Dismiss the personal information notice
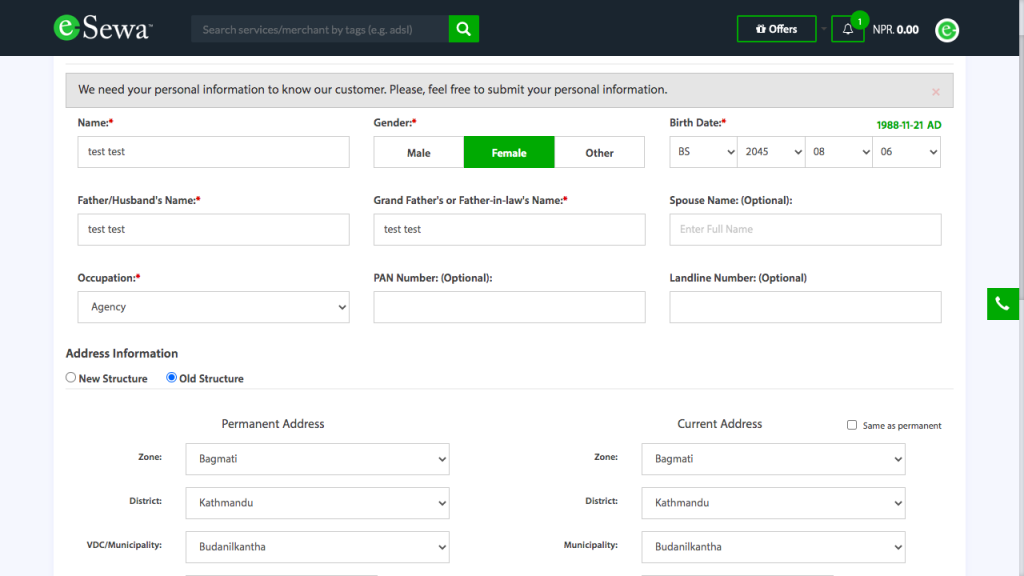This screenshot has width=1024, height=576. click(x=936, y=91)
